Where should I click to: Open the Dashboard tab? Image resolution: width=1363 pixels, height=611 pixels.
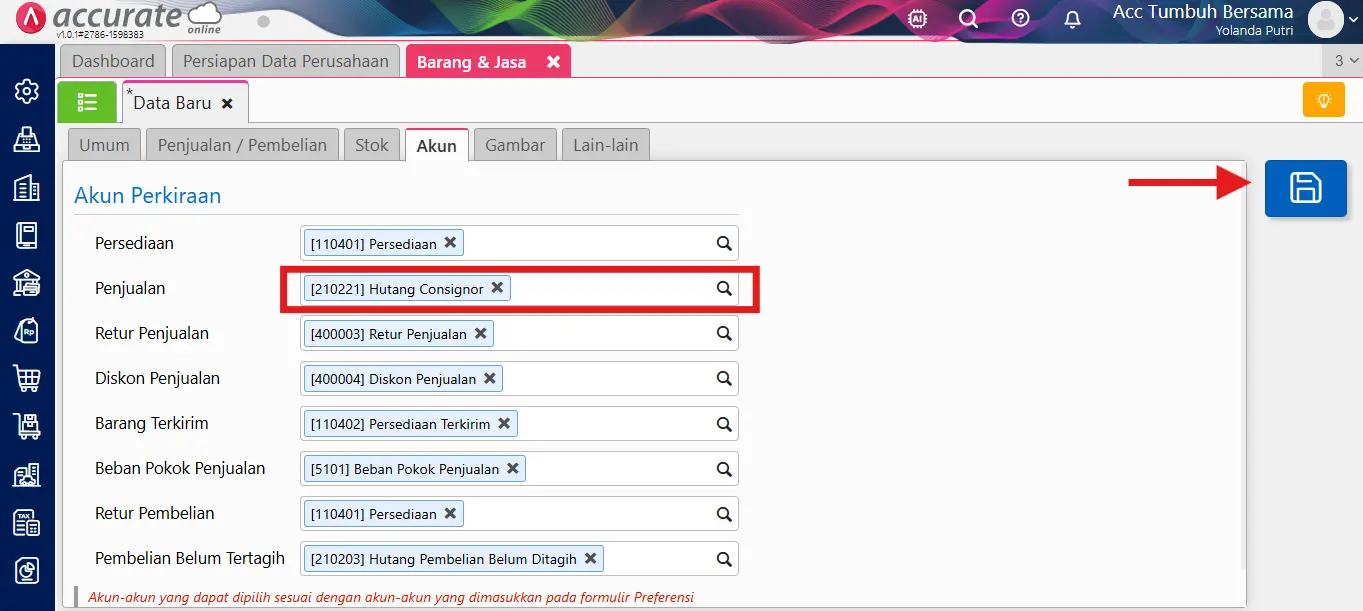tap(113, 62)
